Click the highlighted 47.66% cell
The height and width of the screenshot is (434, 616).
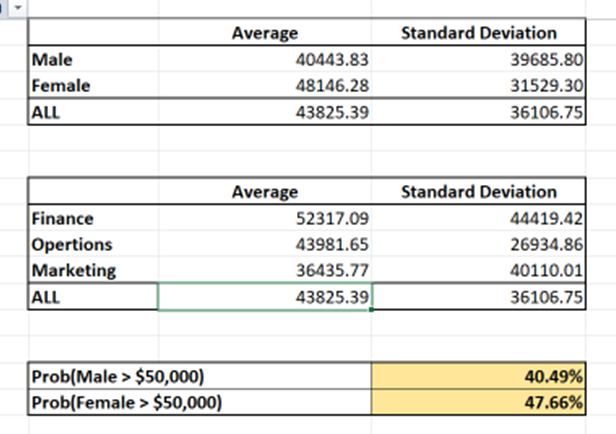point(478,402)
